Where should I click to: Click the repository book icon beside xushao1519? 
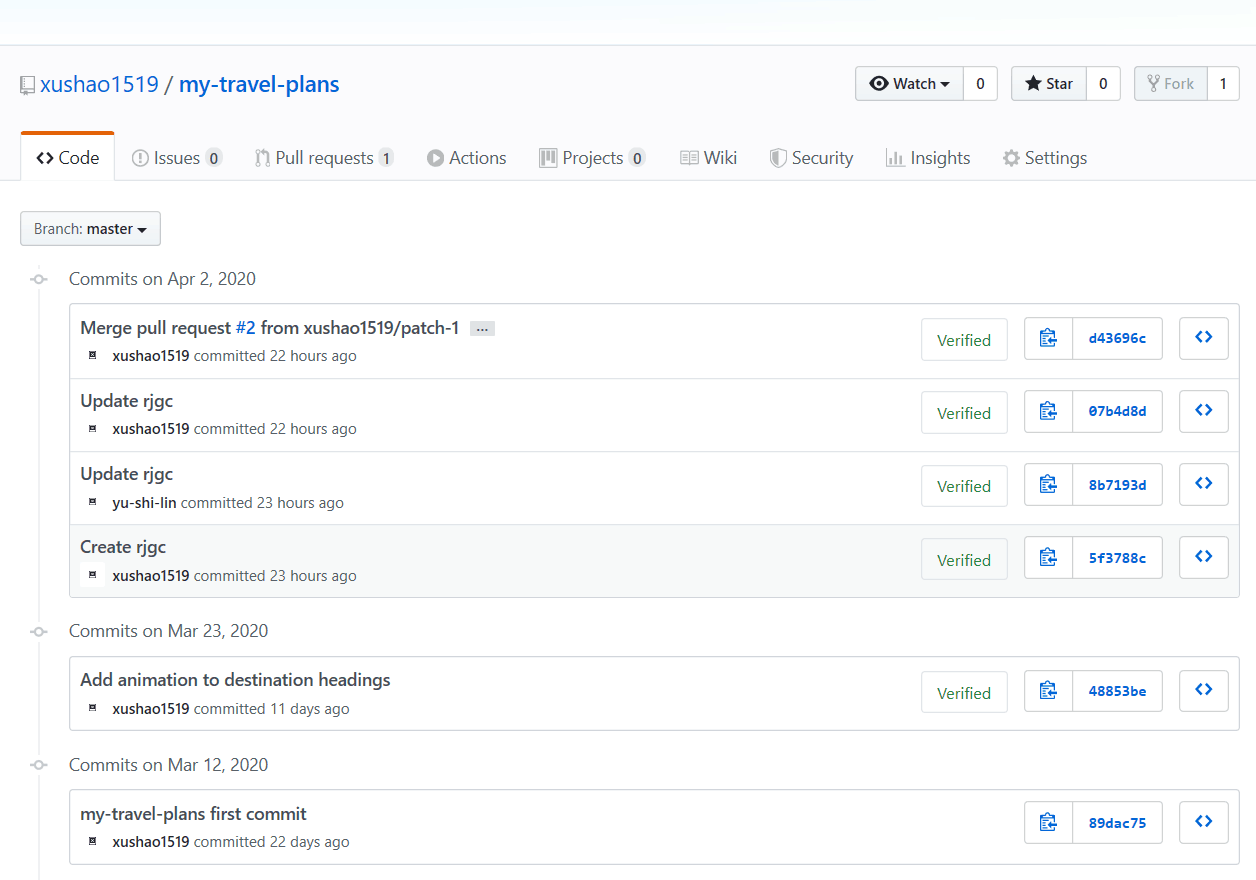(x=28, y=85)
